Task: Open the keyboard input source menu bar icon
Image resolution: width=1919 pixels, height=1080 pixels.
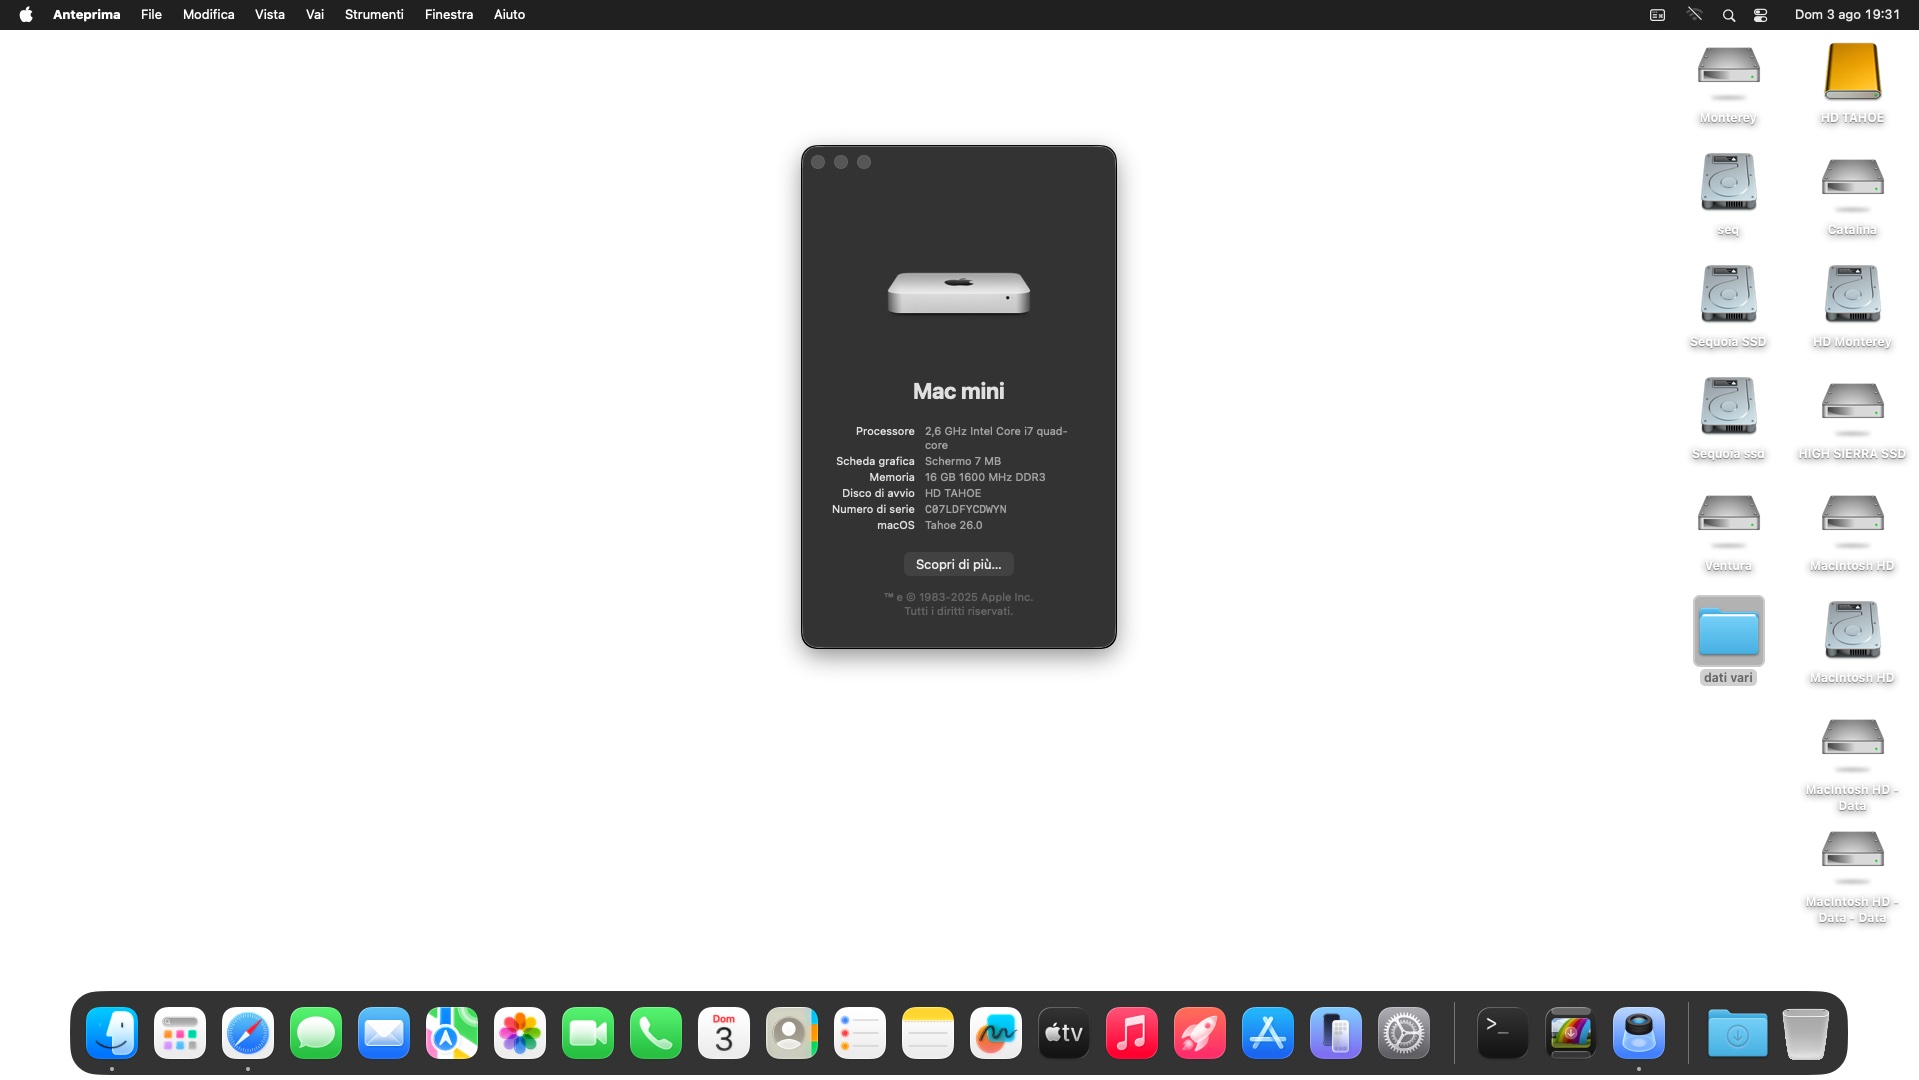Action: pos(1658,15)
